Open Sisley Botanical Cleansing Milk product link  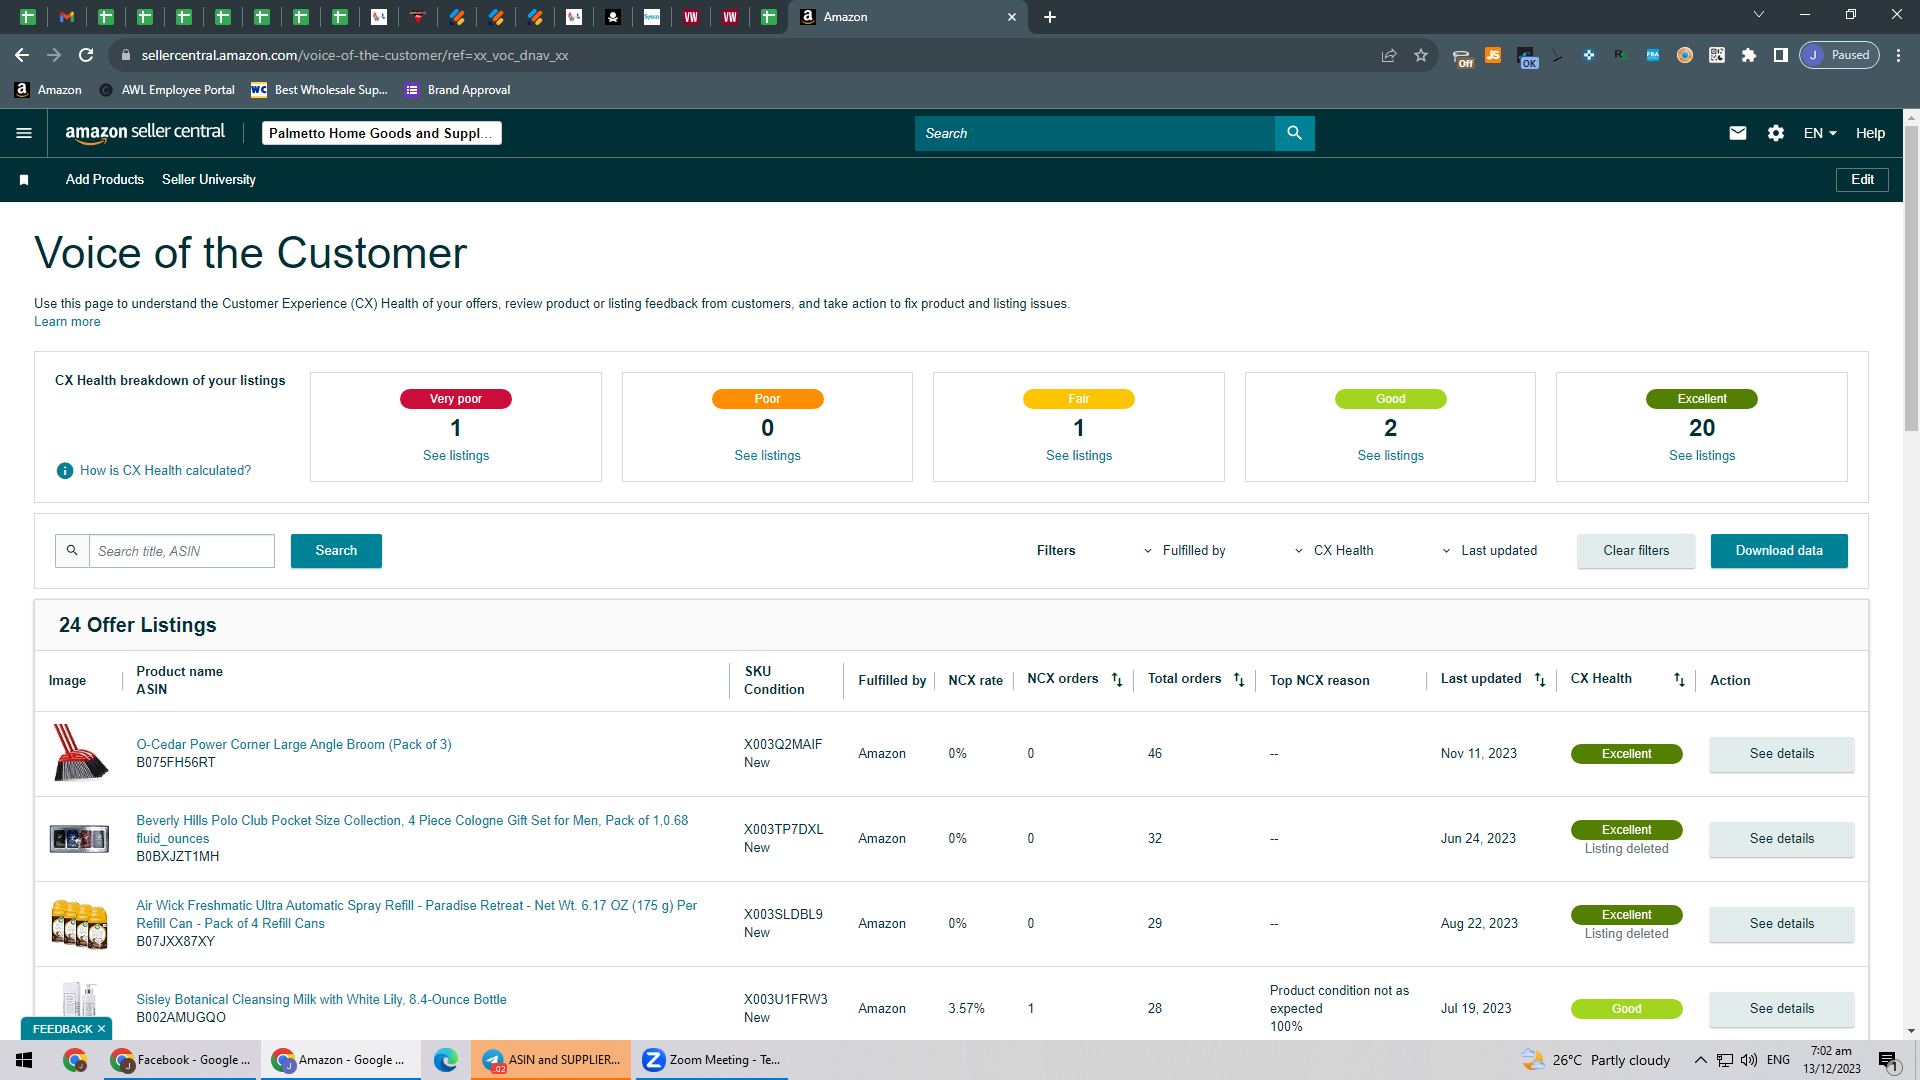pos(321,1000)
